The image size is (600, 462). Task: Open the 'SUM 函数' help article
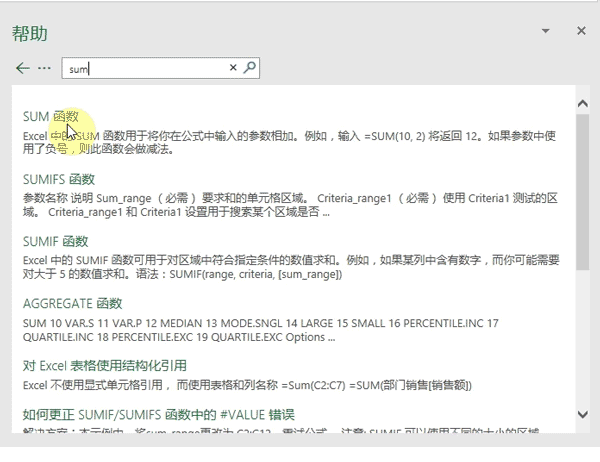click(51, 116)
